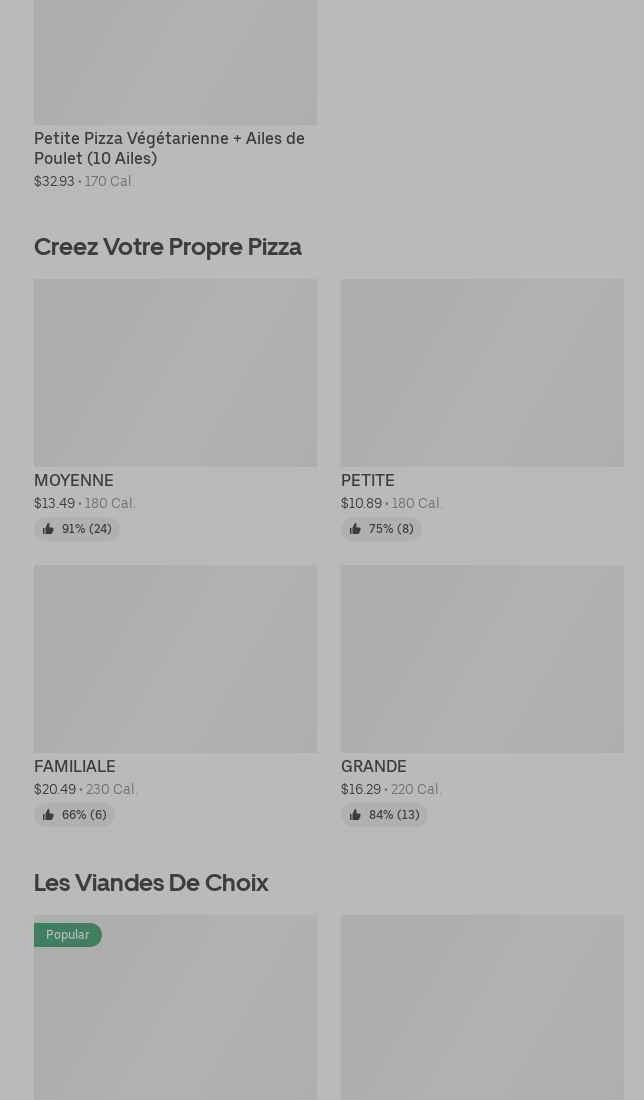Click the $32.93 combo price

coord(54,181)
